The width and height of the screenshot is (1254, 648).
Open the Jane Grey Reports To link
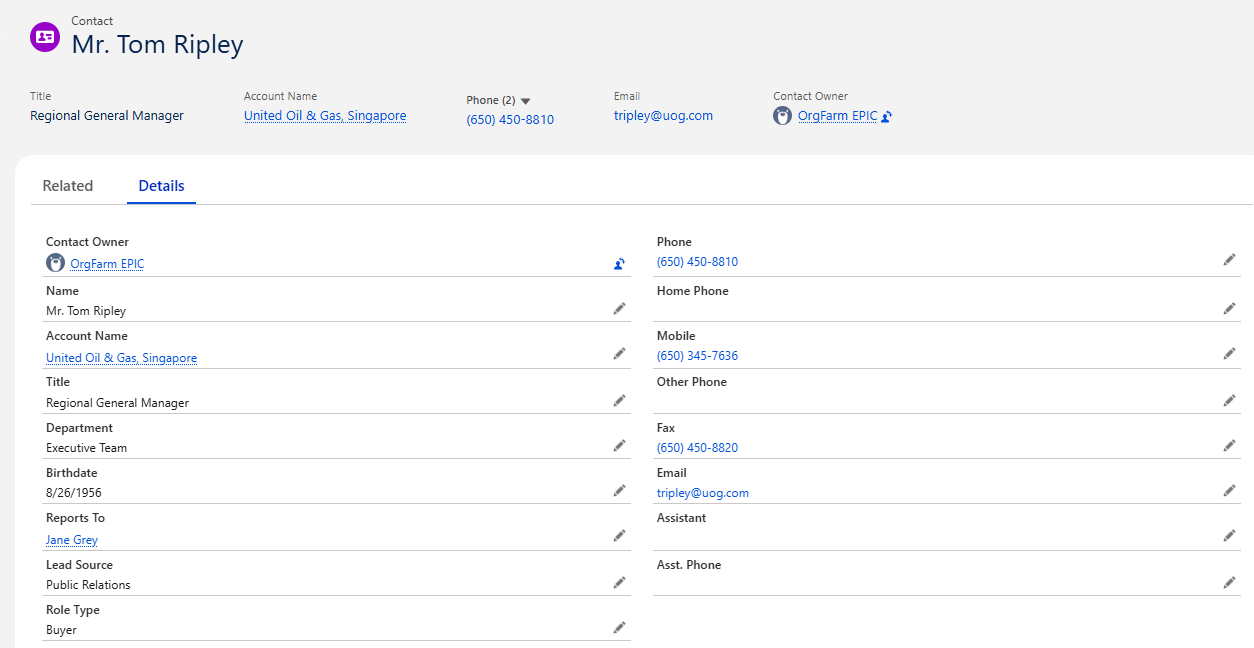[72, 540]
